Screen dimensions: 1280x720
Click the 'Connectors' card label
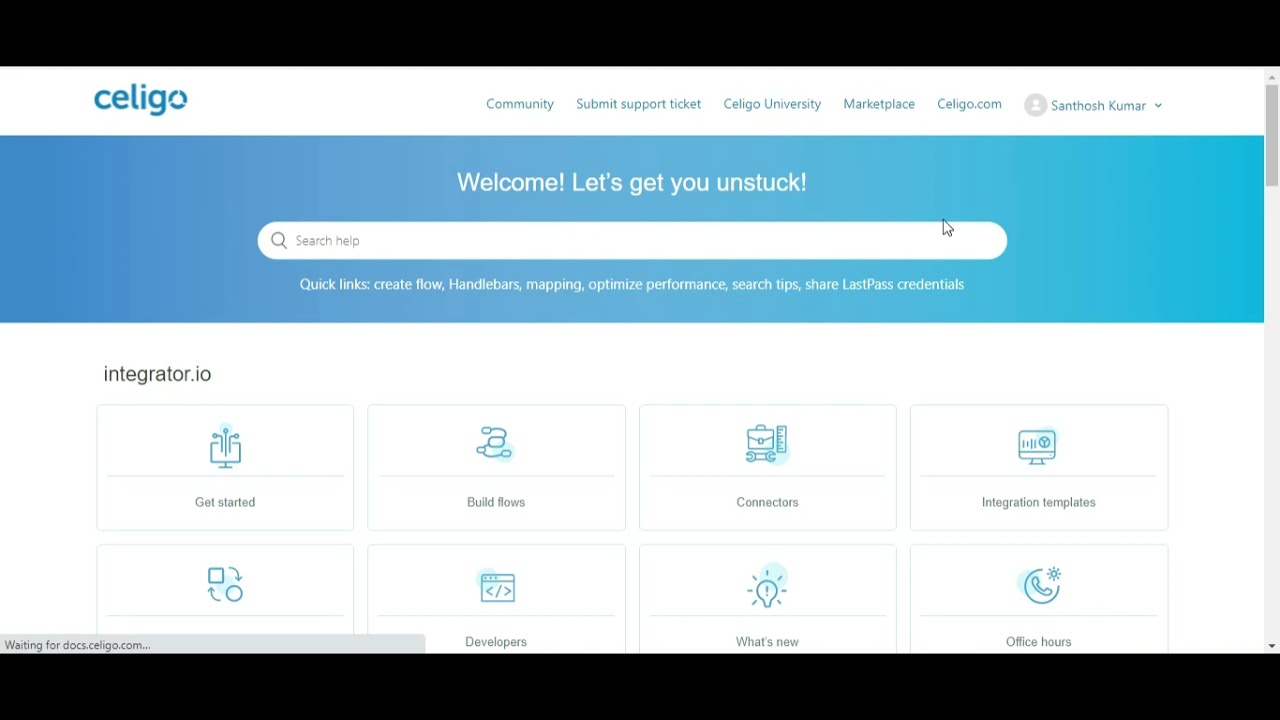(767, 502)
